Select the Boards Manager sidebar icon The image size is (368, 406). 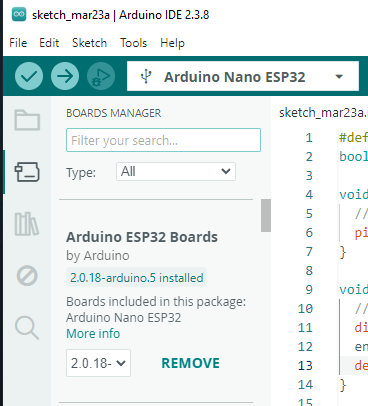click(27, 172)
